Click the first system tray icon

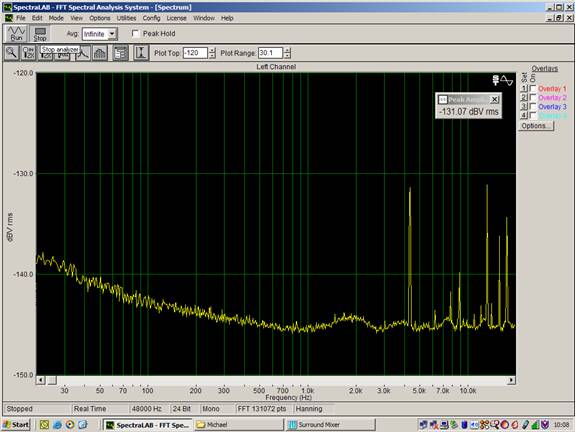(424, 425)
